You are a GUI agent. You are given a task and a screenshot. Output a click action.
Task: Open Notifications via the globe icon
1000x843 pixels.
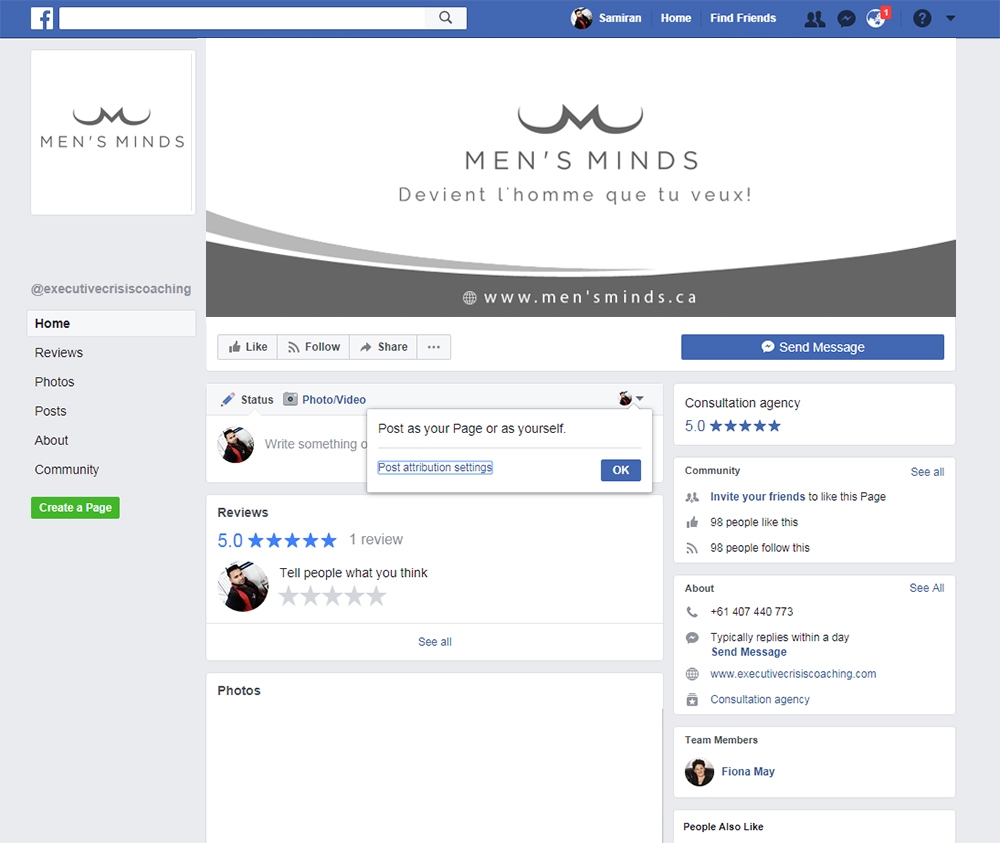coord(876,18)
